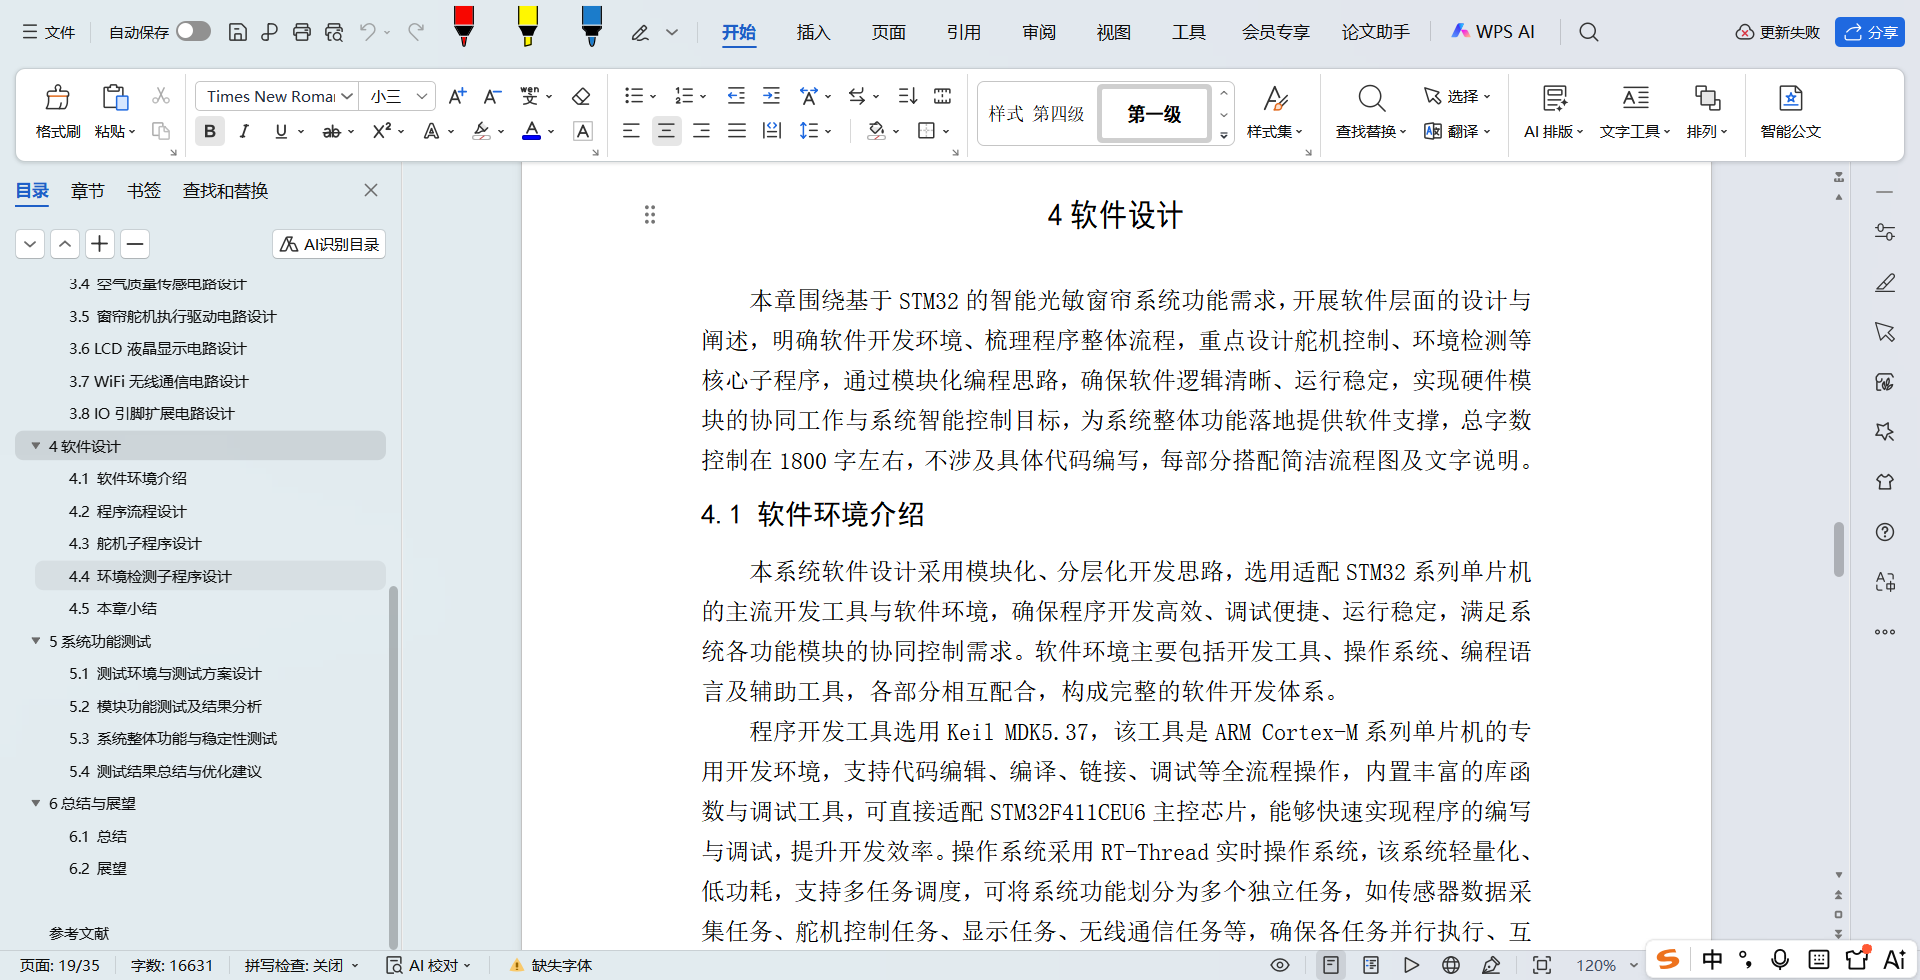Open the 插入 ribbon tab
Viewport: 1920px width, 980px height.
(813, 32)
